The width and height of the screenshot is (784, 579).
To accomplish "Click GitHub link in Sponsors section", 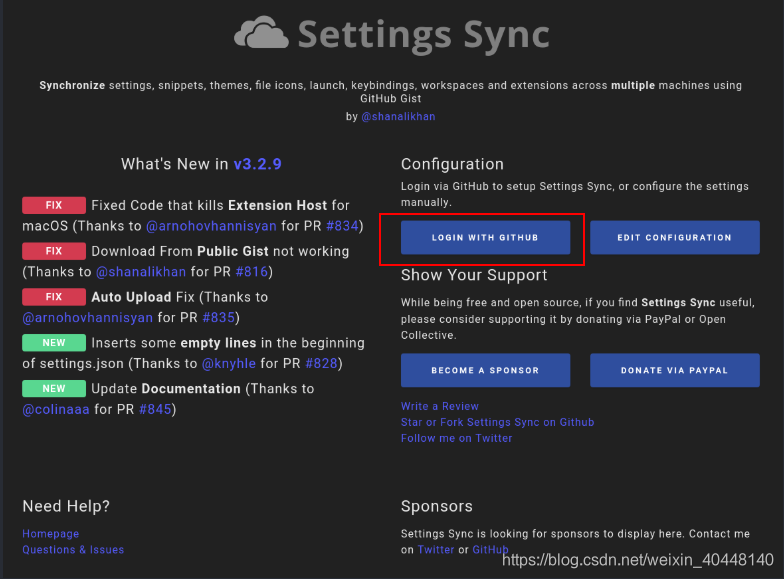I will tap(490, 550).
